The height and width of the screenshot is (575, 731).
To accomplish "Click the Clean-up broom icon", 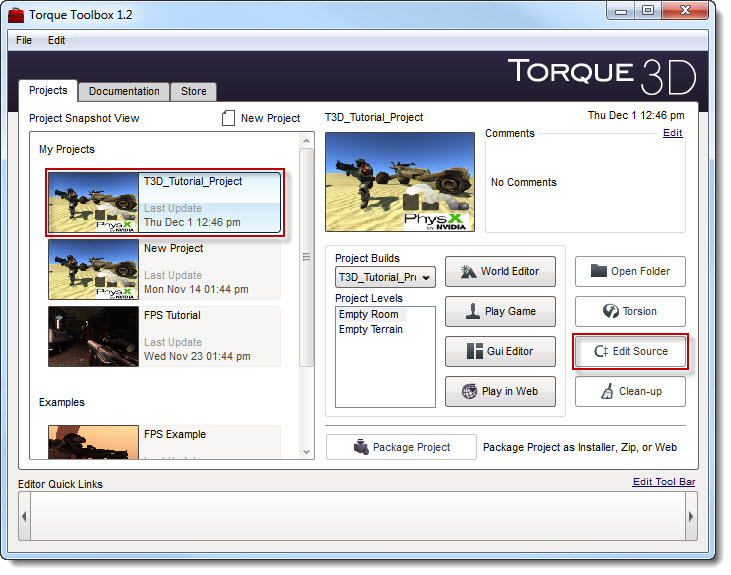I will (607, 391).
